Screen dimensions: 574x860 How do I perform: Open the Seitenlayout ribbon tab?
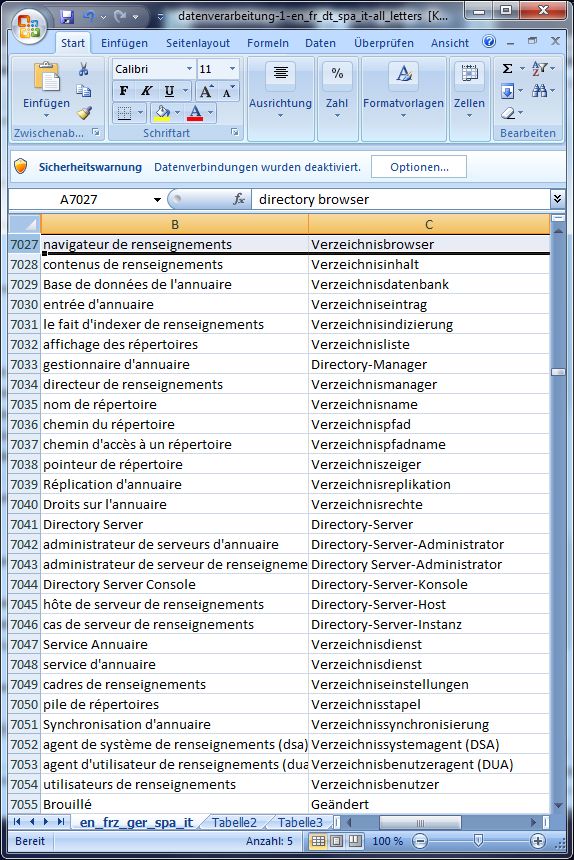coord(198,43)
